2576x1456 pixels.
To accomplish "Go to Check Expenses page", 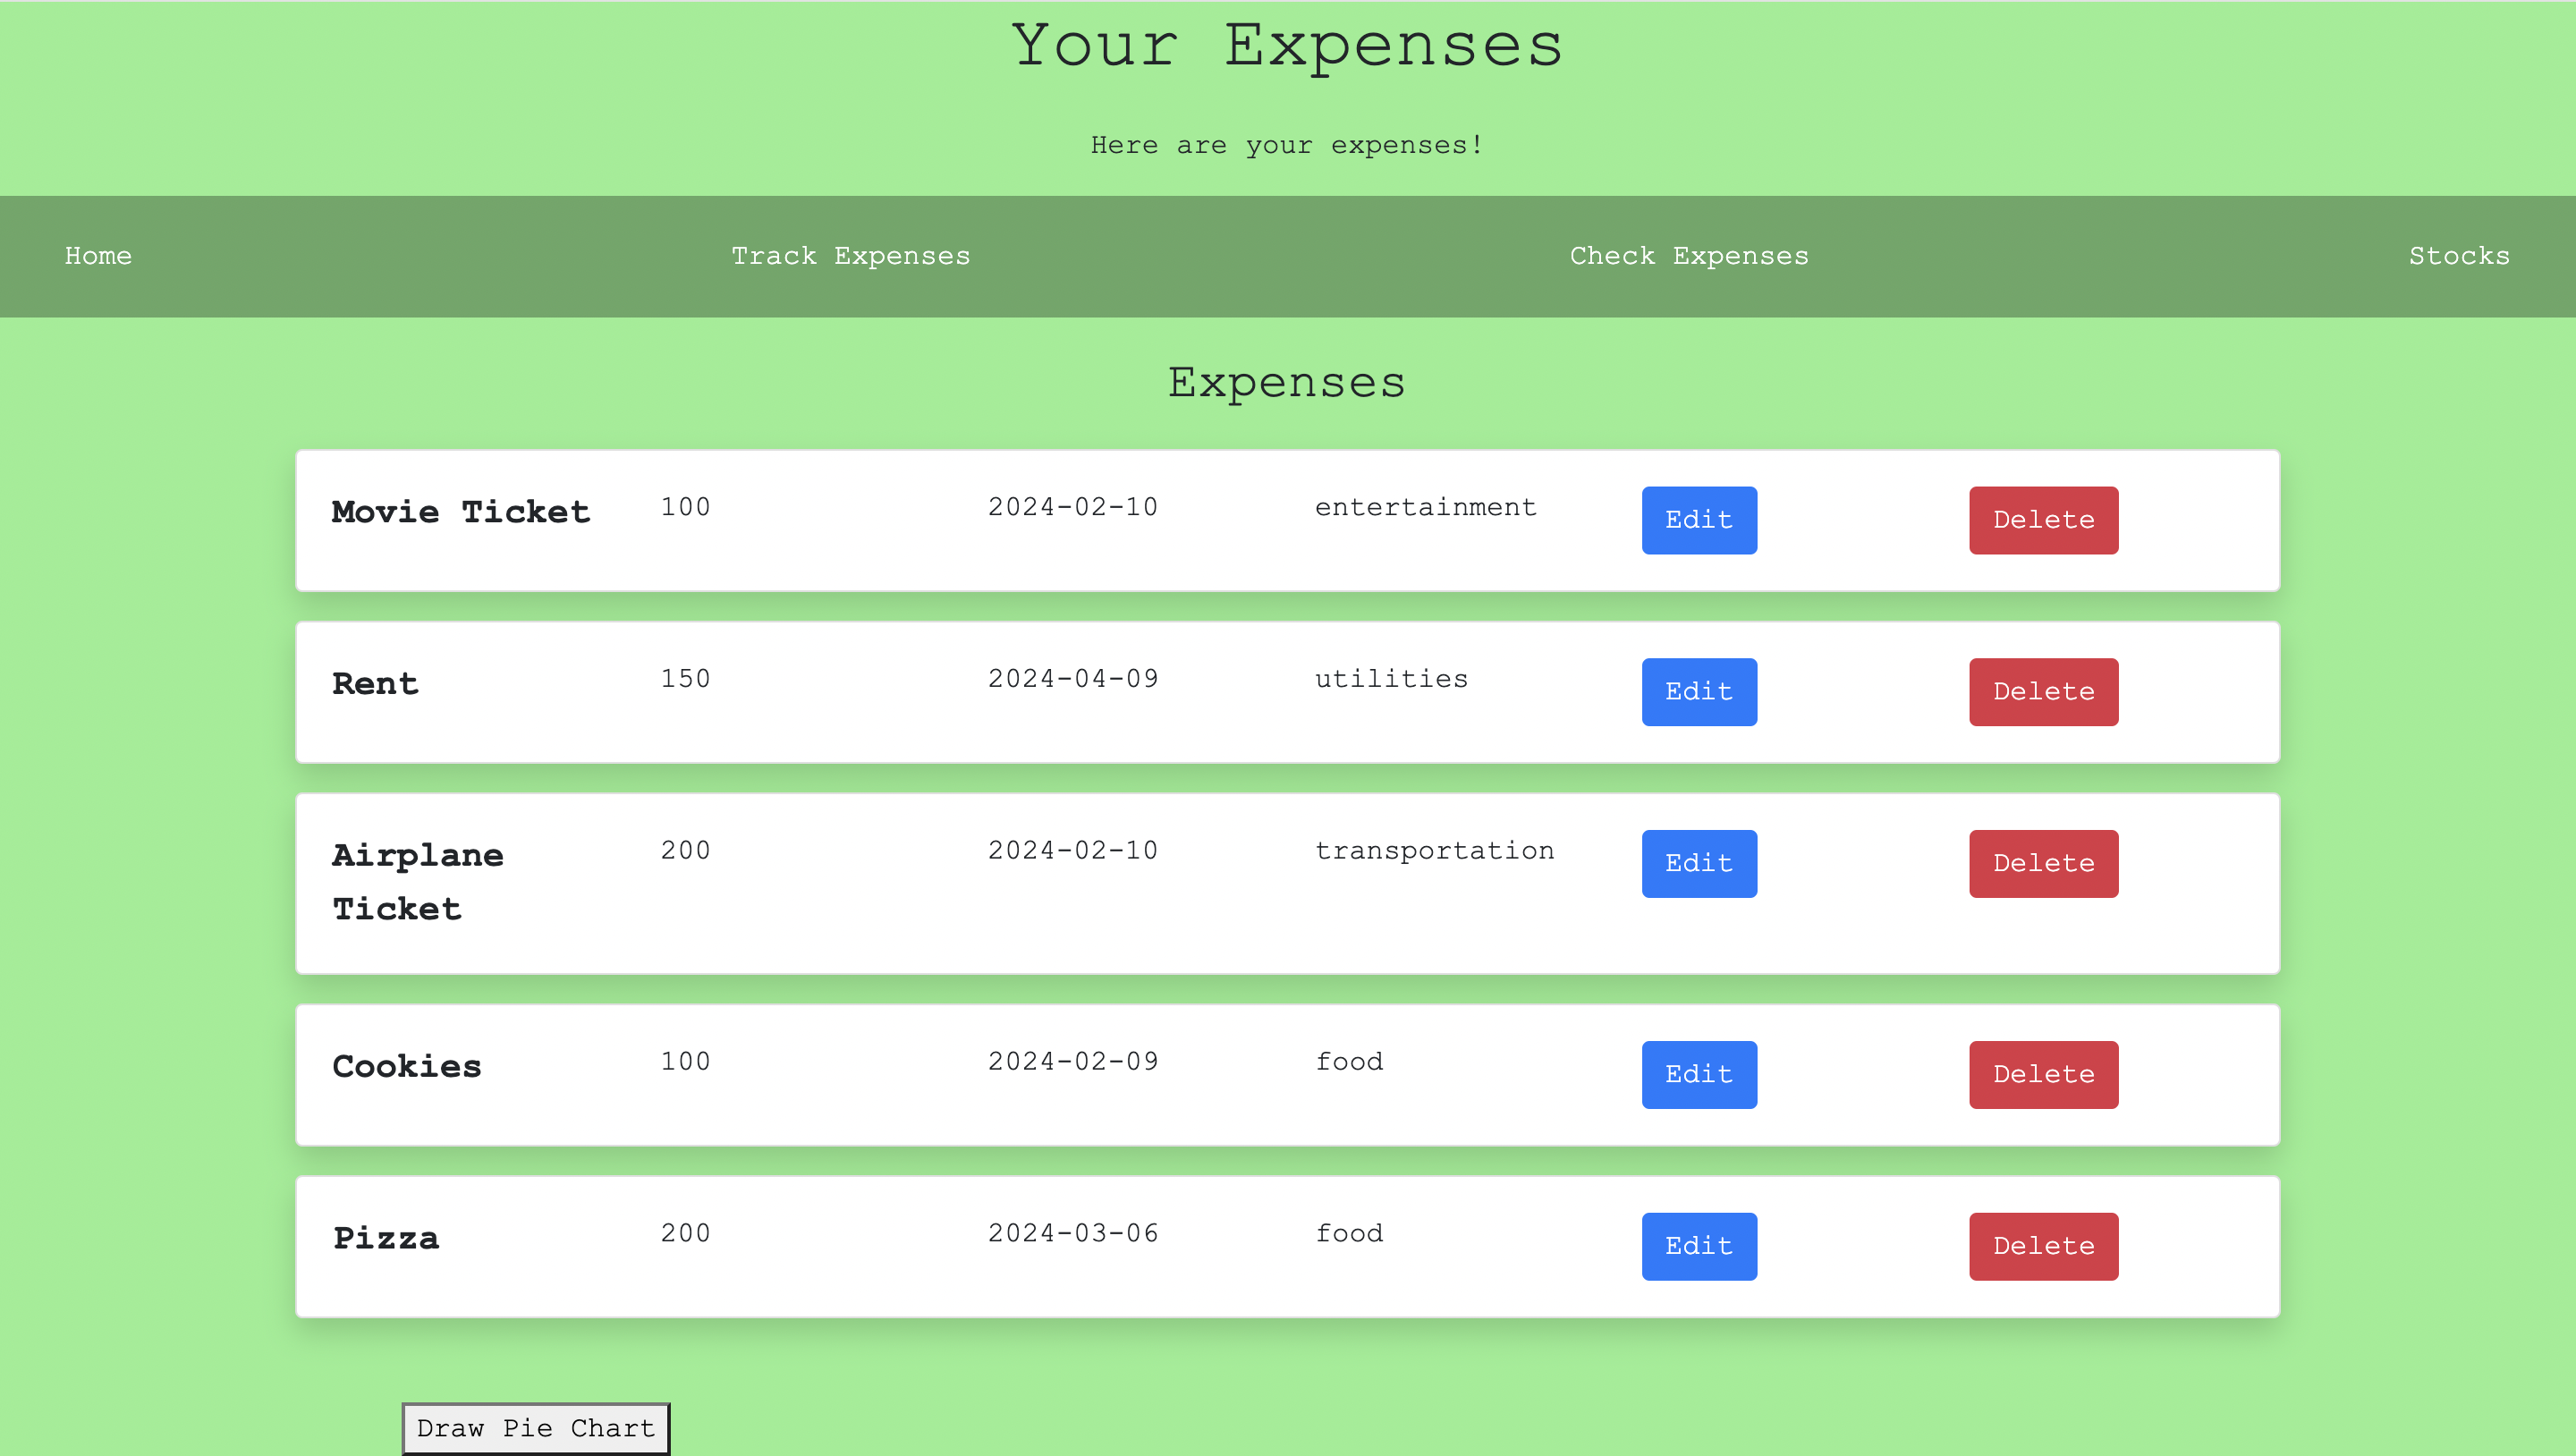I will pos(1688,256).
